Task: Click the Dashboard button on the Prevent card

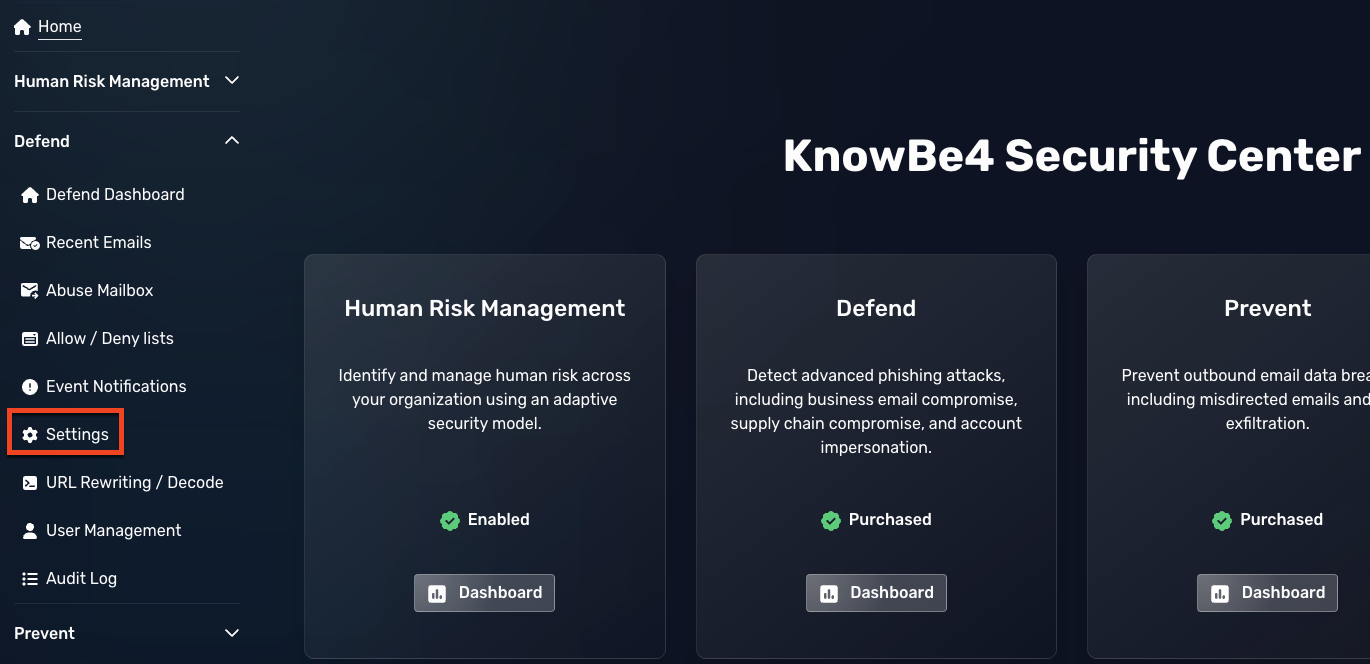Action: [x=1267, y=592]
